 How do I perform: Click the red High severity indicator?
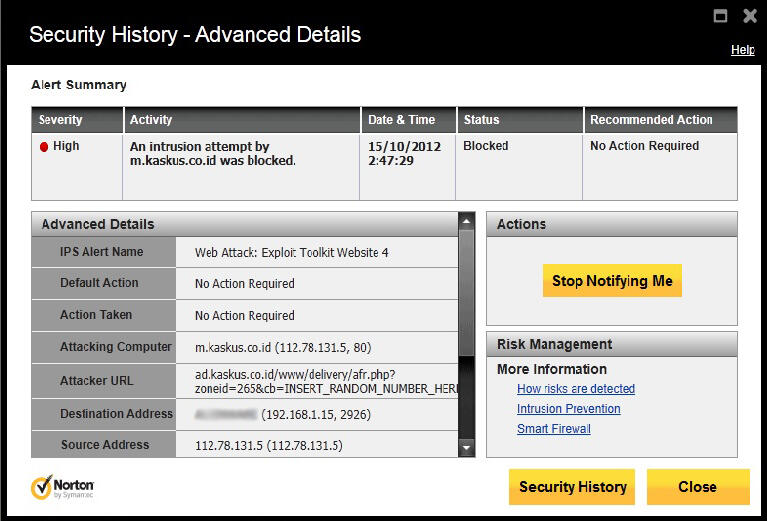click(x=44, y=147)
